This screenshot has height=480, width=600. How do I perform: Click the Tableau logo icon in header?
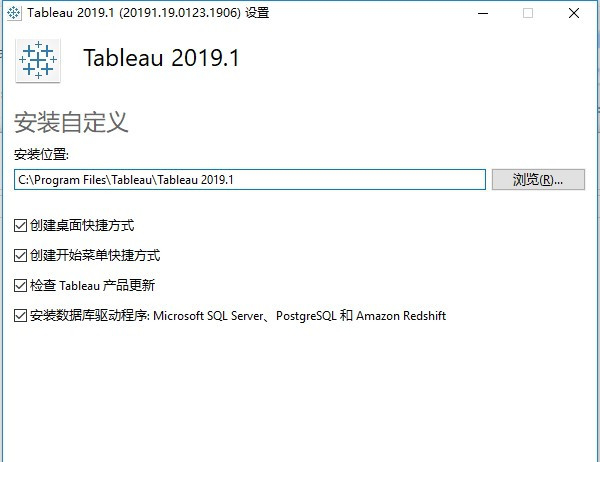click(x=38, y=60)
